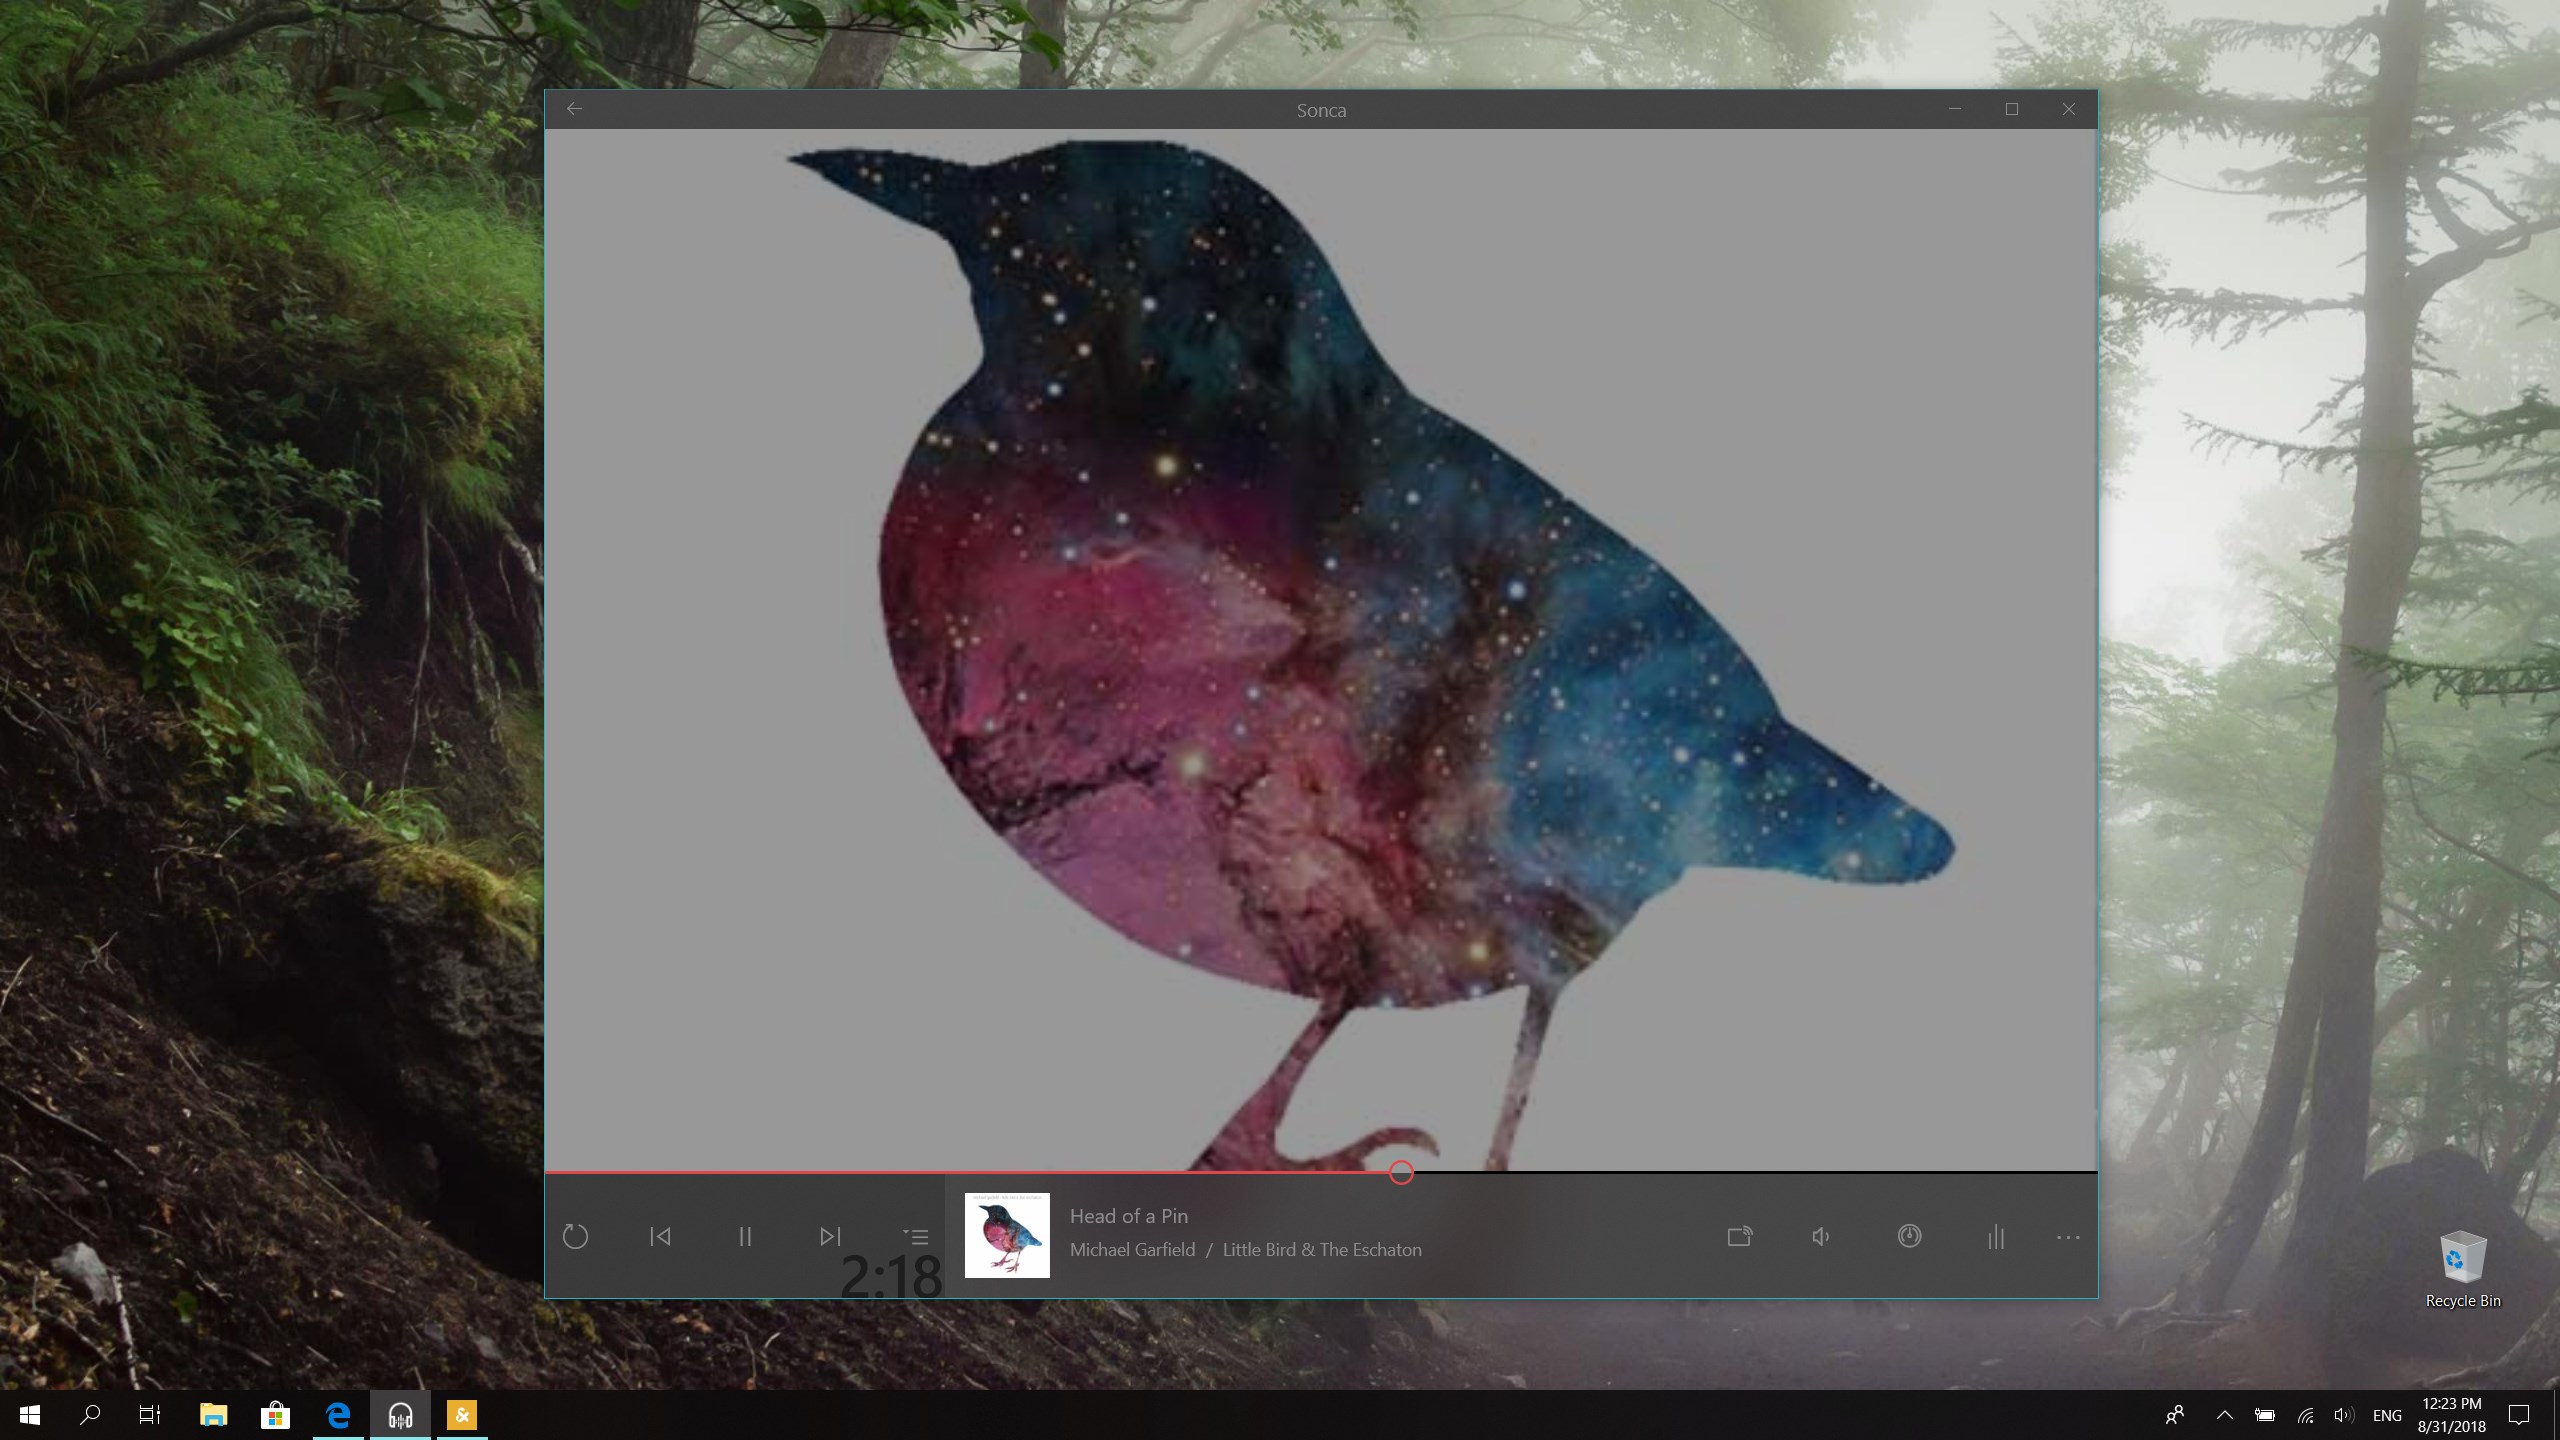Go back using the arrow in Sonca
The image size is (2560, 1440).
coord(575,109)
